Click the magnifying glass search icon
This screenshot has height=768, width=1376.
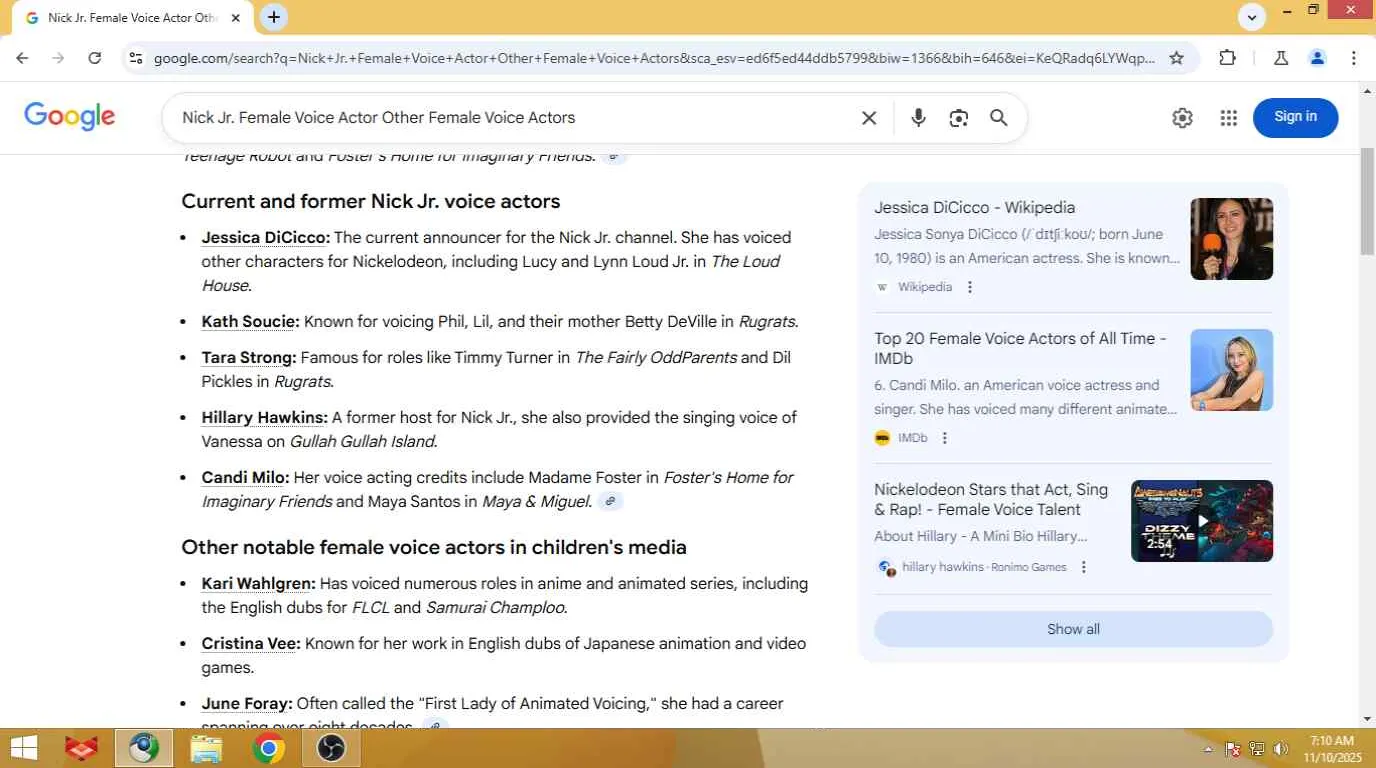point(998,118)
